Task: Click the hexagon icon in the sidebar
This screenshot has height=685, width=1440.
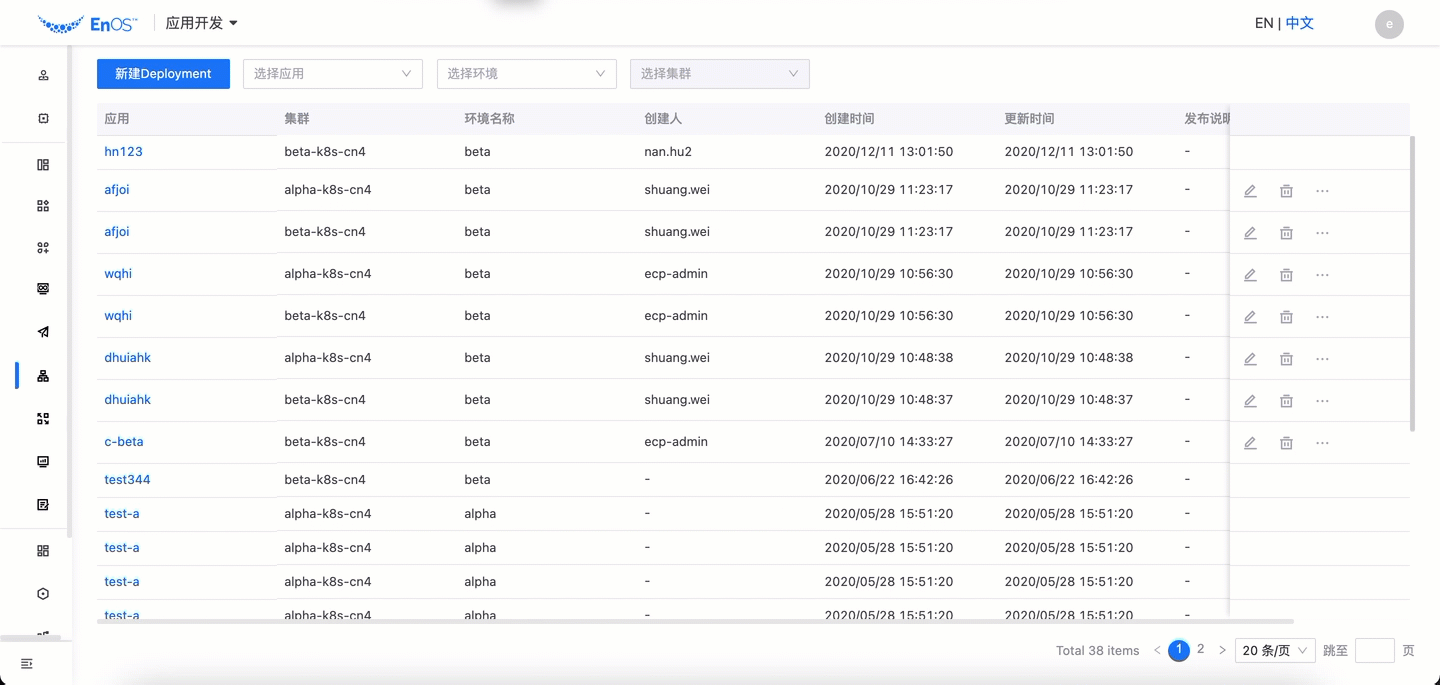Action: click(x=43, y=594)
